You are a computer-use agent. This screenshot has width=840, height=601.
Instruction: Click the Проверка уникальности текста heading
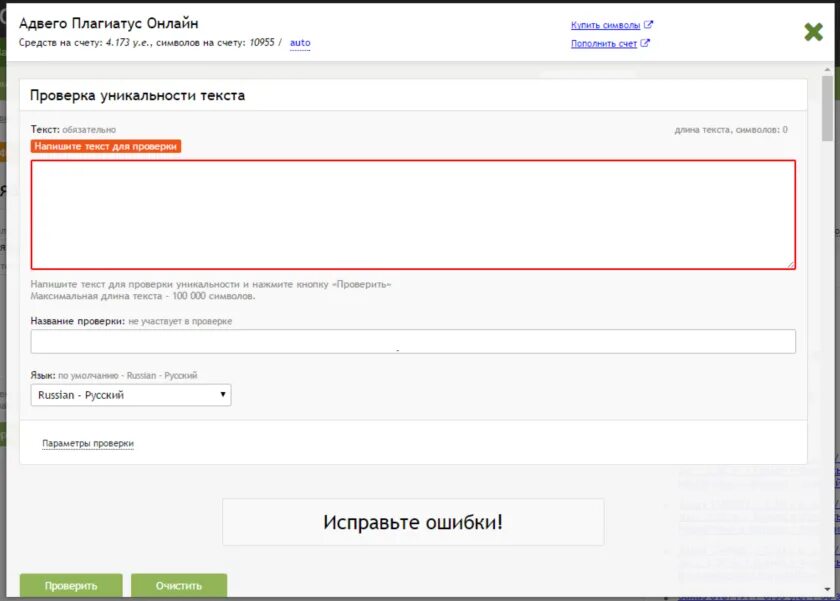137,95
